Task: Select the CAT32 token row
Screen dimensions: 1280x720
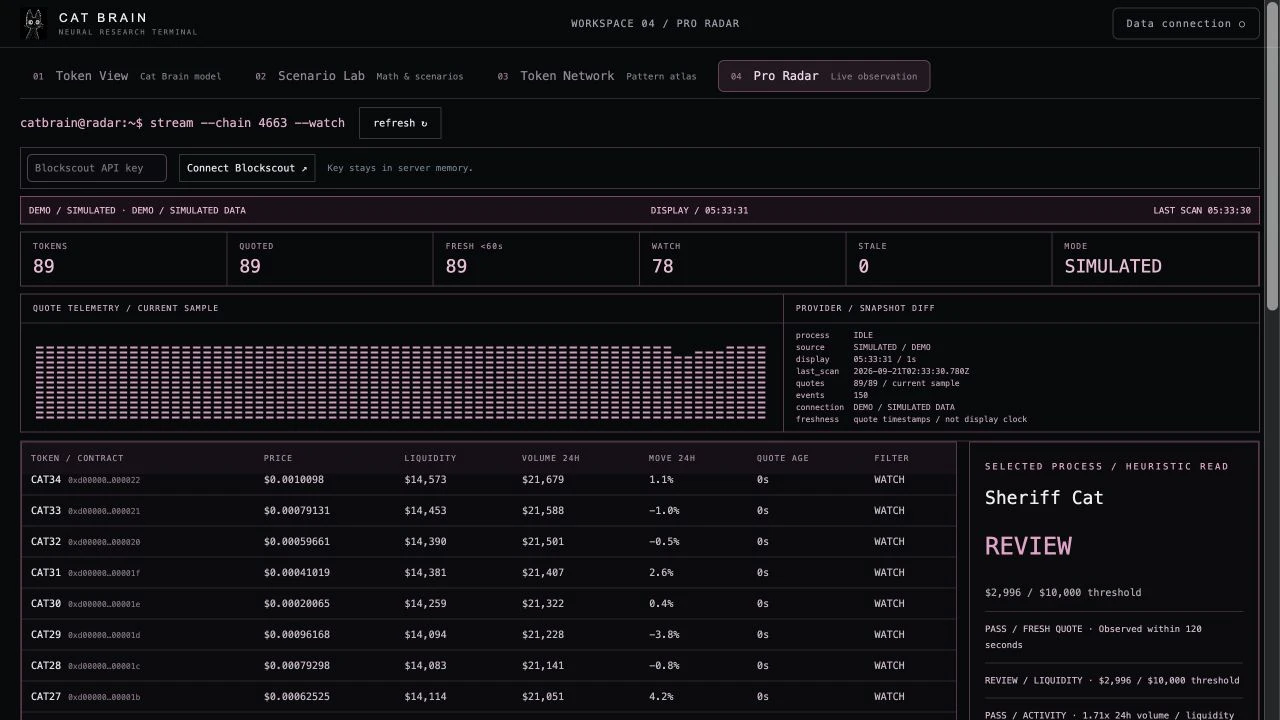Action: click(x=488, y=542)
